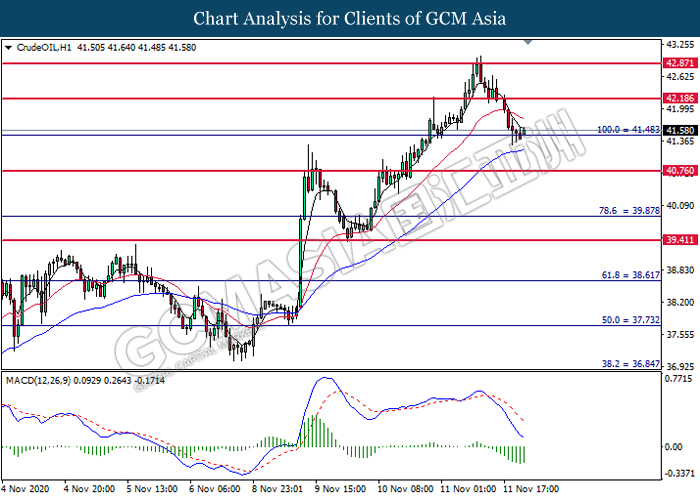The height and width of the screenshot is (500, 700).
Task: Click the MACD scale value -0.3371
Action: click(x=680, y=473)
